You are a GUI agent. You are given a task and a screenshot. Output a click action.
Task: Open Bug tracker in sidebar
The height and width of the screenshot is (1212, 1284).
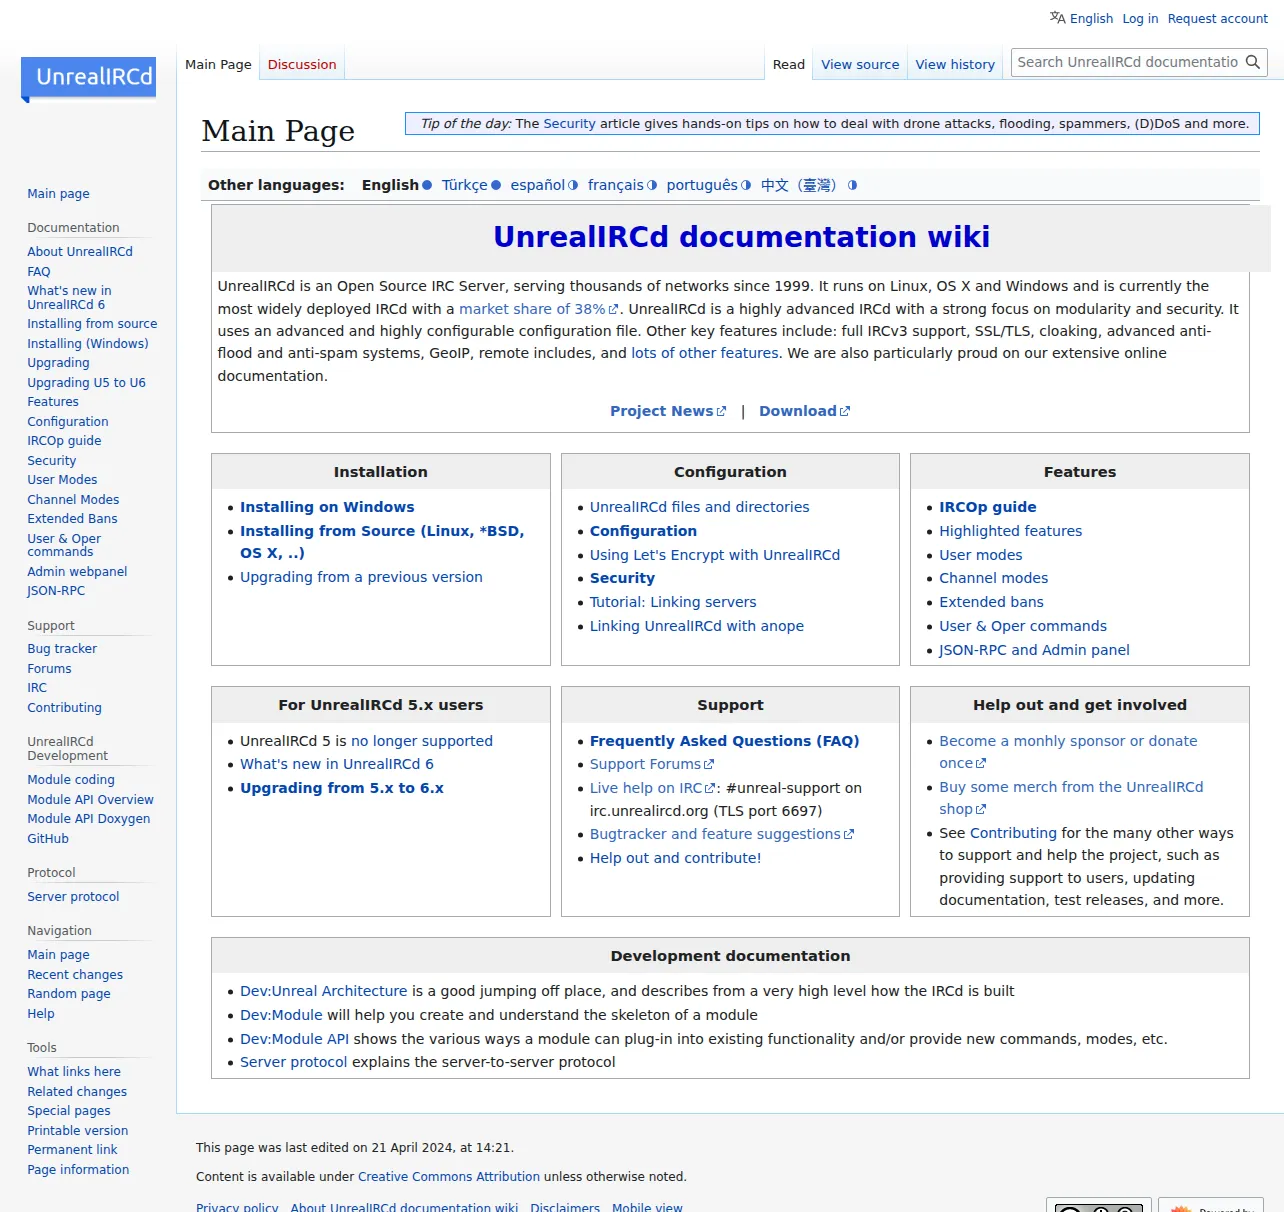click(62, 649)
